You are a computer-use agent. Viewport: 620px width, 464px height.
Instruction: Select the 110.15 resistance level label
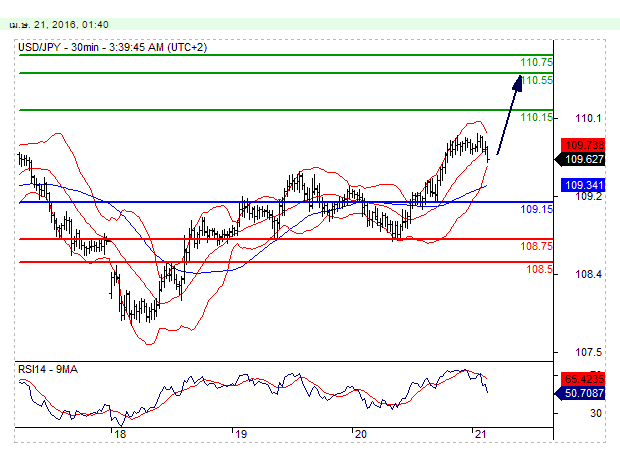tap(536, 117)
